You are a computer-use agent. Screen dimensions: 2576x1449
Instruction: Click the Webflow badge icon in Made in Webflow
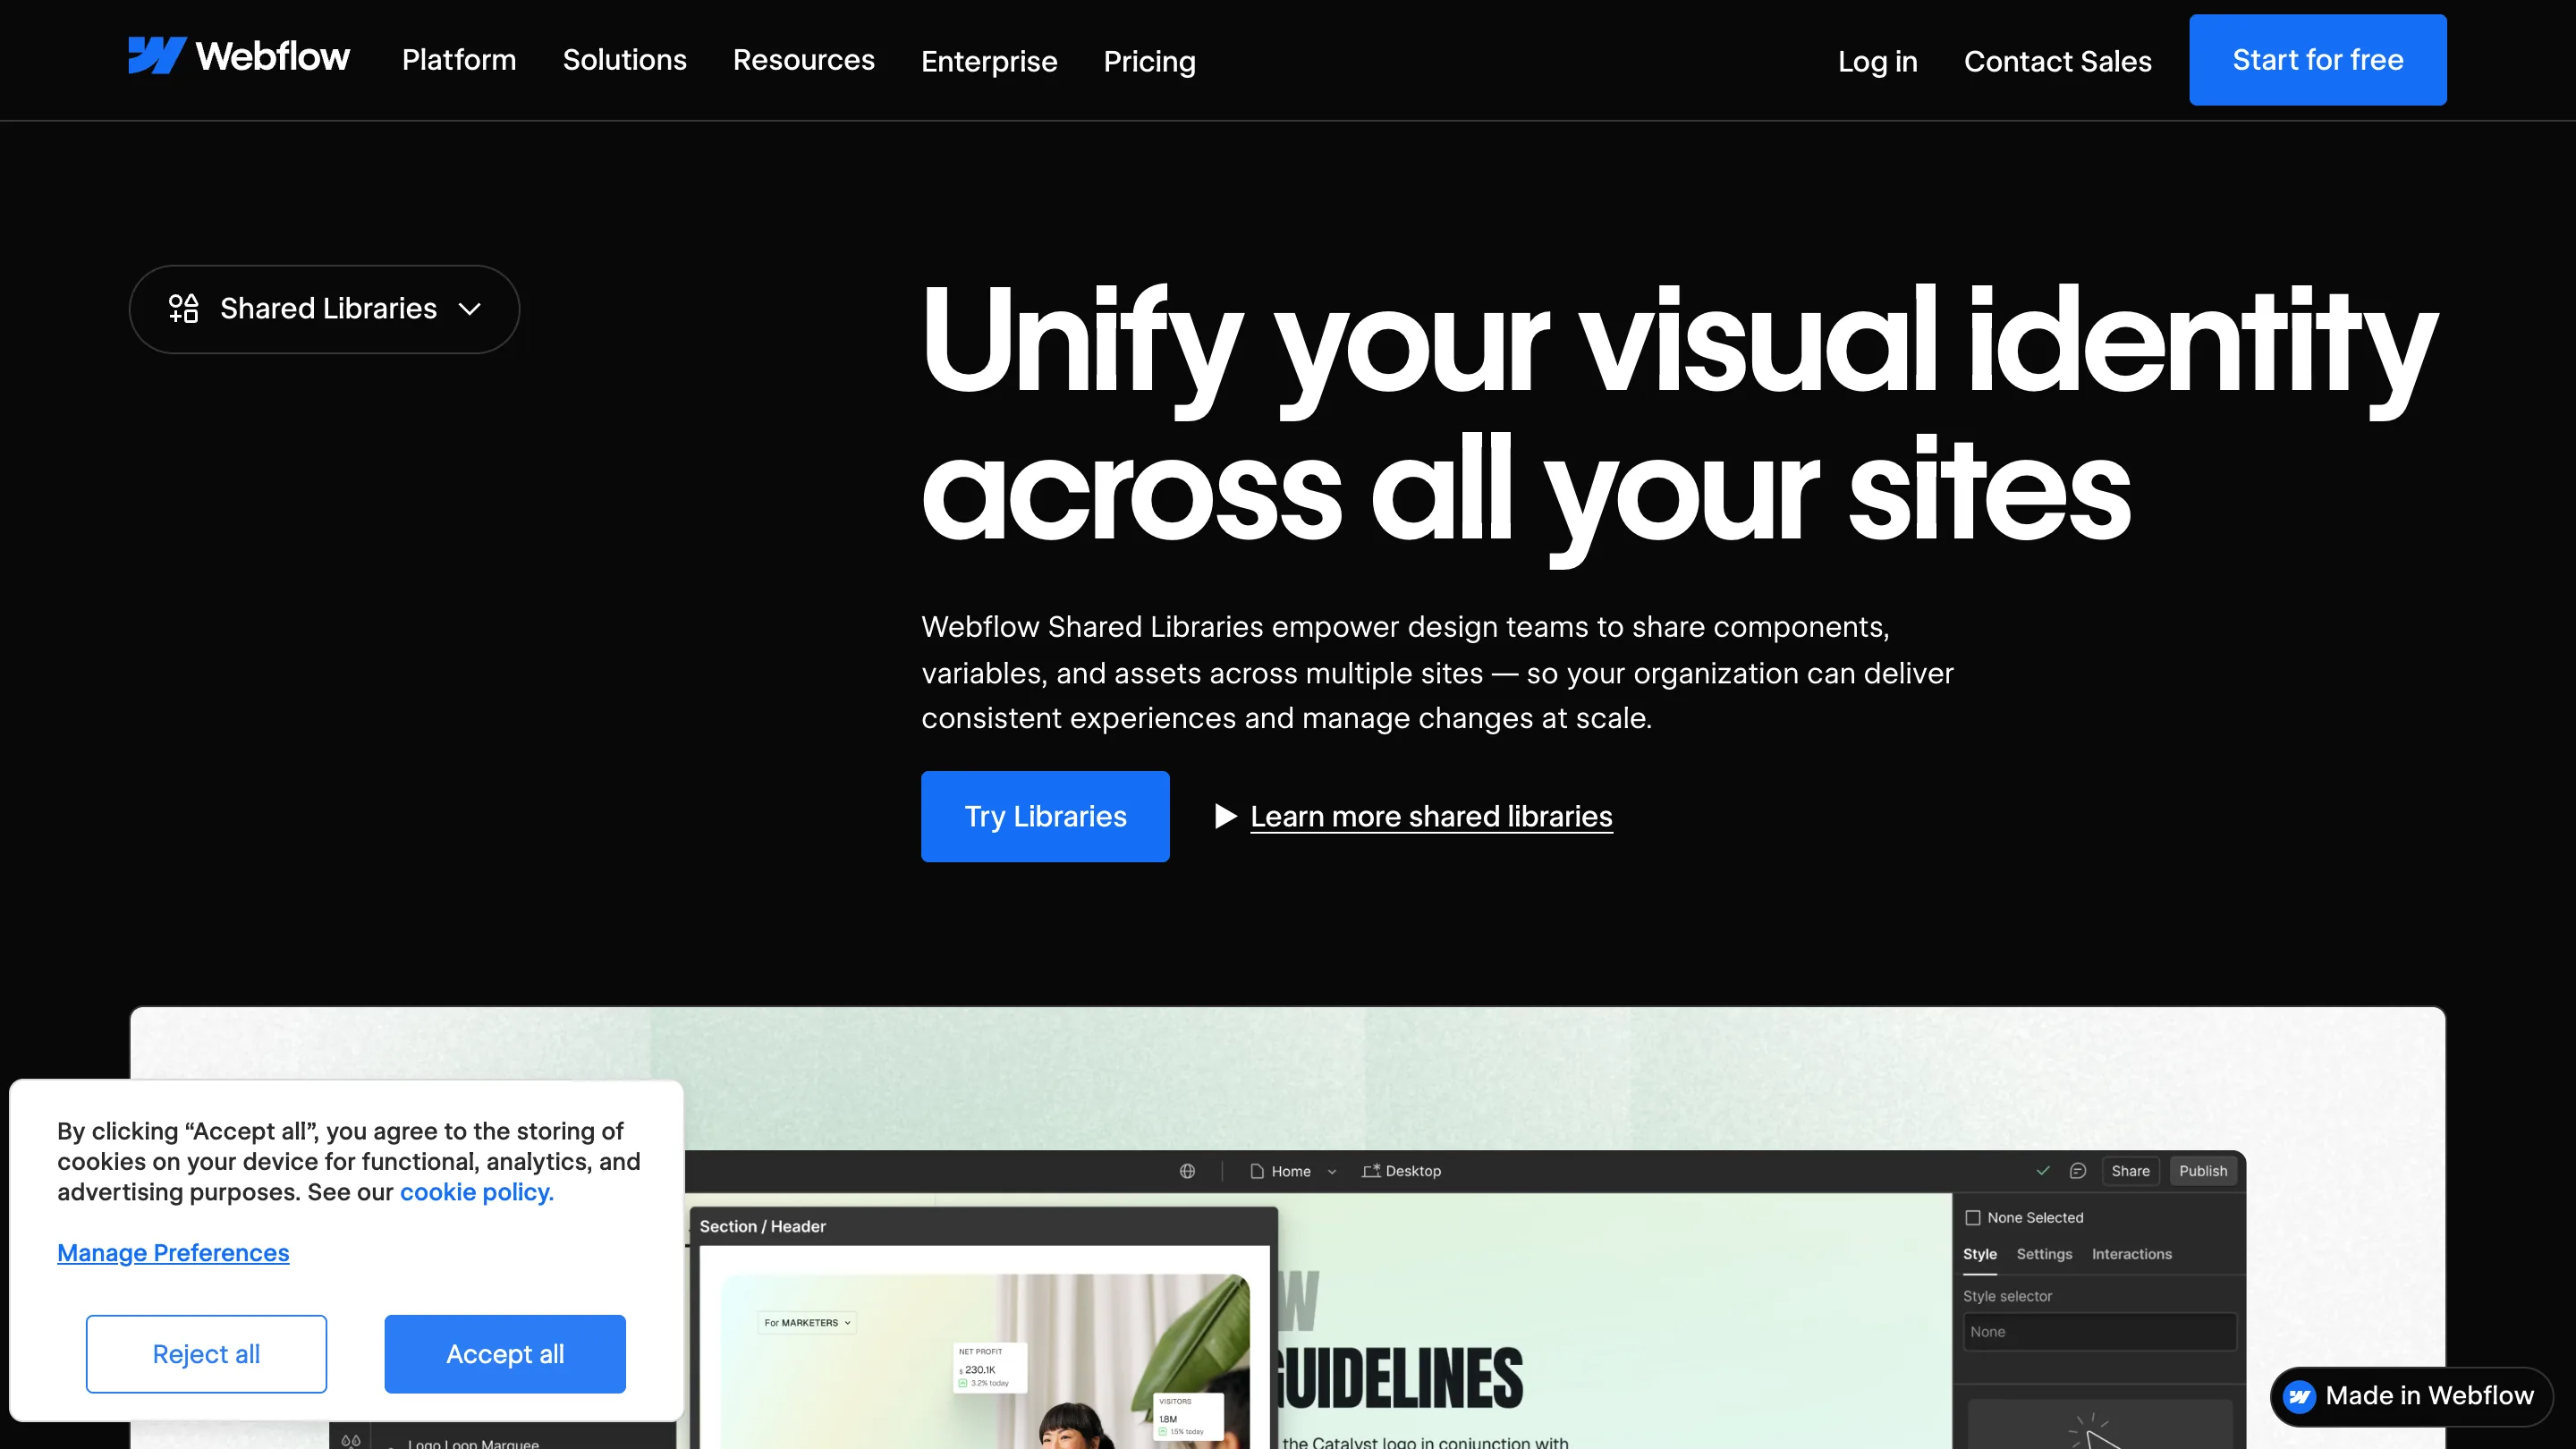click(2300, 1396)
